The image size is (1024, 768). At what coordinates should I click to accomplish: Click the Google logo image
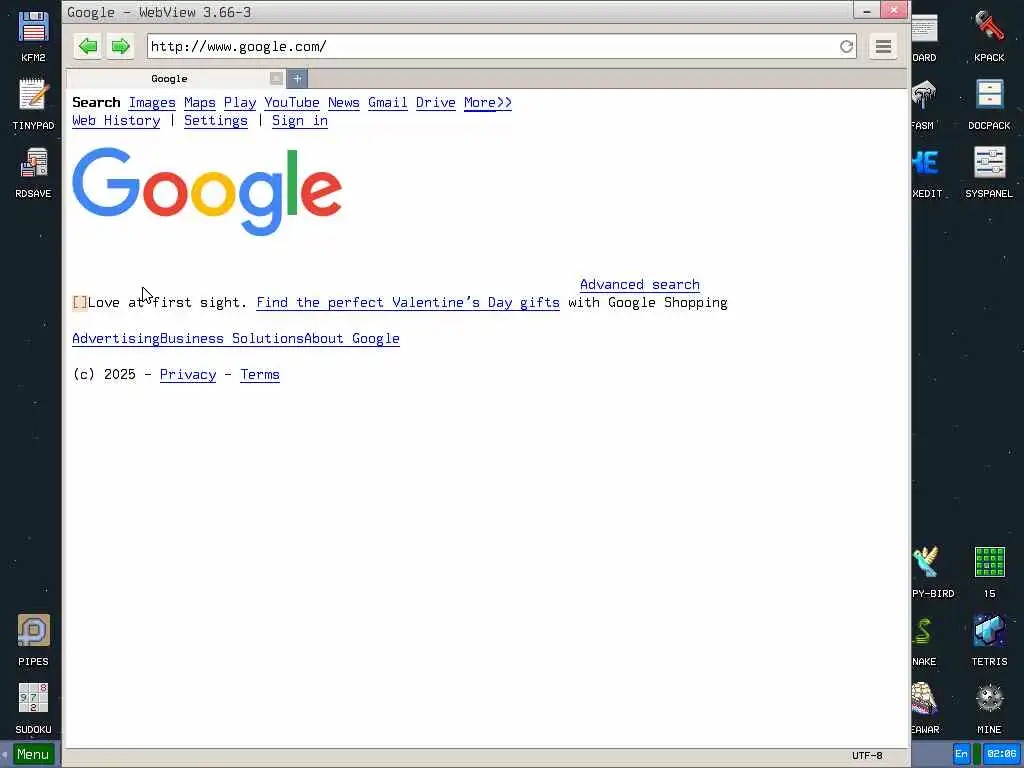(x=207, y=191)
